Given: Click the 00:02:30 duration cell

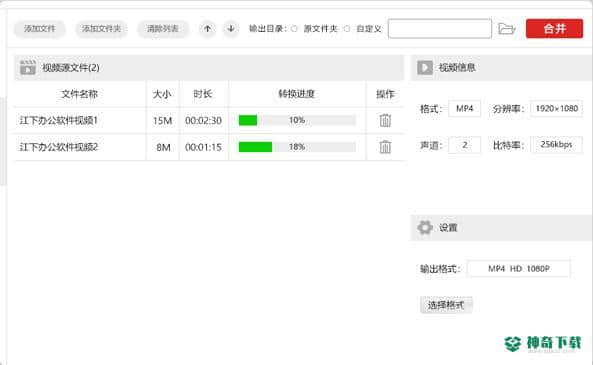Looking at the screenshot, I should (203, 121).
